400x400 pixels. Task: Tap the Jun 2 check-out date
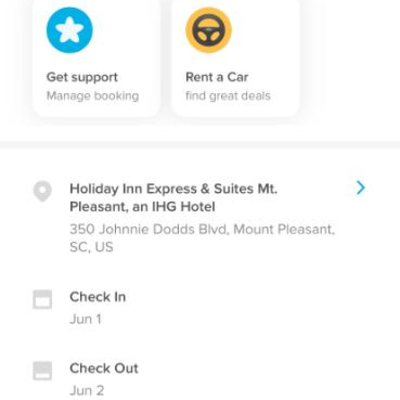(87, 390)
